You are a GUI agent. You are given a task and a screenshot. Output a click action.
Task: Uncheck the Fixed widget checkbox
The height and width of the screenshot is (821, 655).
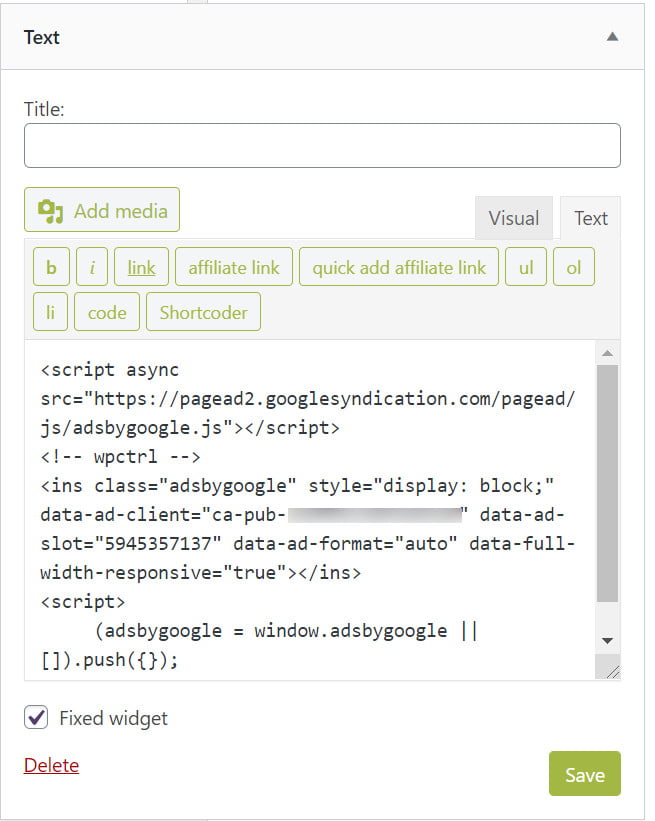(x=36, y=717)
